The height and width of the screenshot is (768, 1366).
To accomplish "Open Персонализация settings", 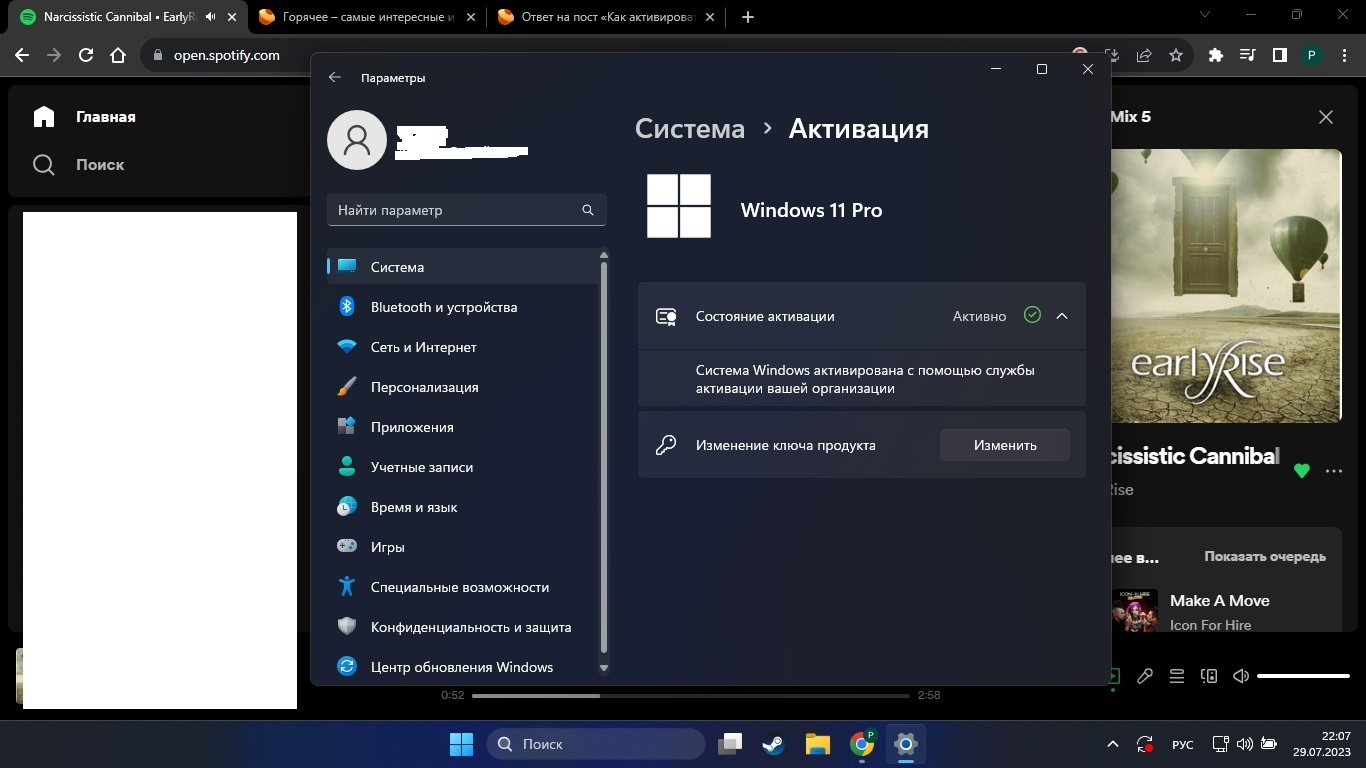I will coord(463,387).
